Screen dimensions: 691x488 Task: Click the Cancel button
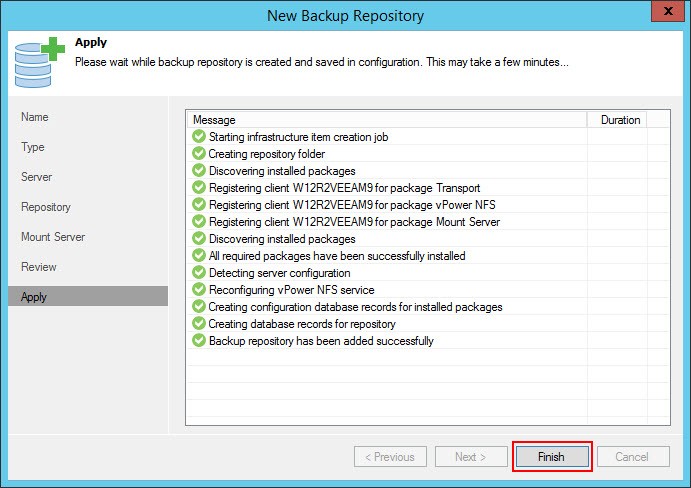pyautogui.click(x=633, y=457)
